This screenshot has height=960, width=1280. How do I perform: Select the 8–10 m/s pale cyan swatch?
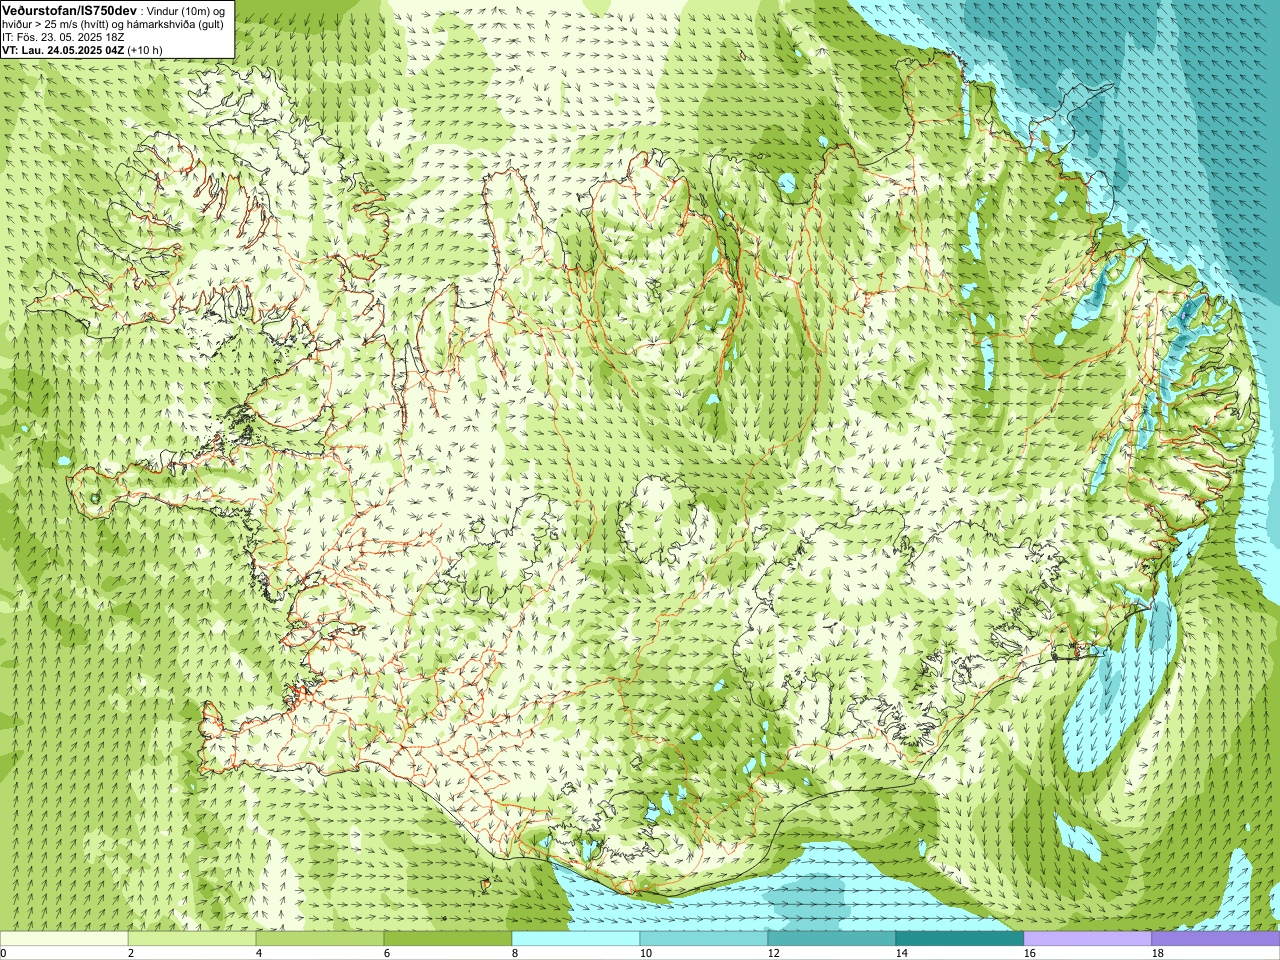point(576,939)
